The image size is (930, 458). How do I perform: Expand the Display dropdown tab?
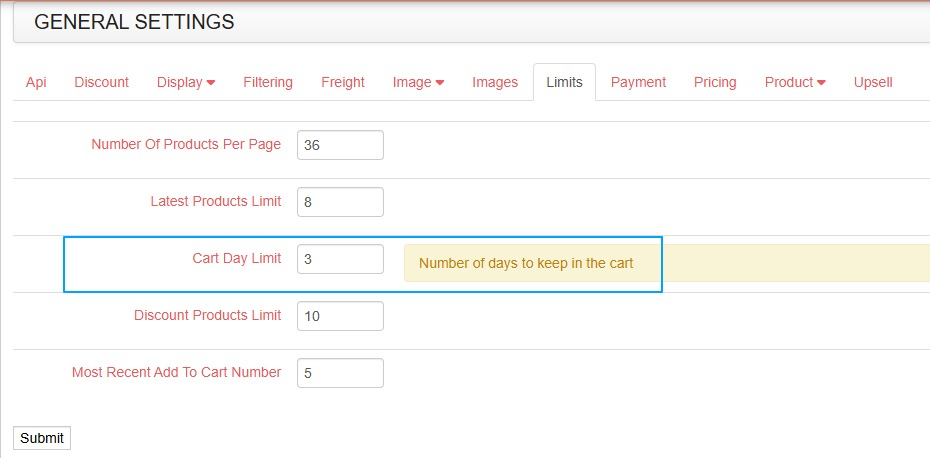(x=186, y=82)
